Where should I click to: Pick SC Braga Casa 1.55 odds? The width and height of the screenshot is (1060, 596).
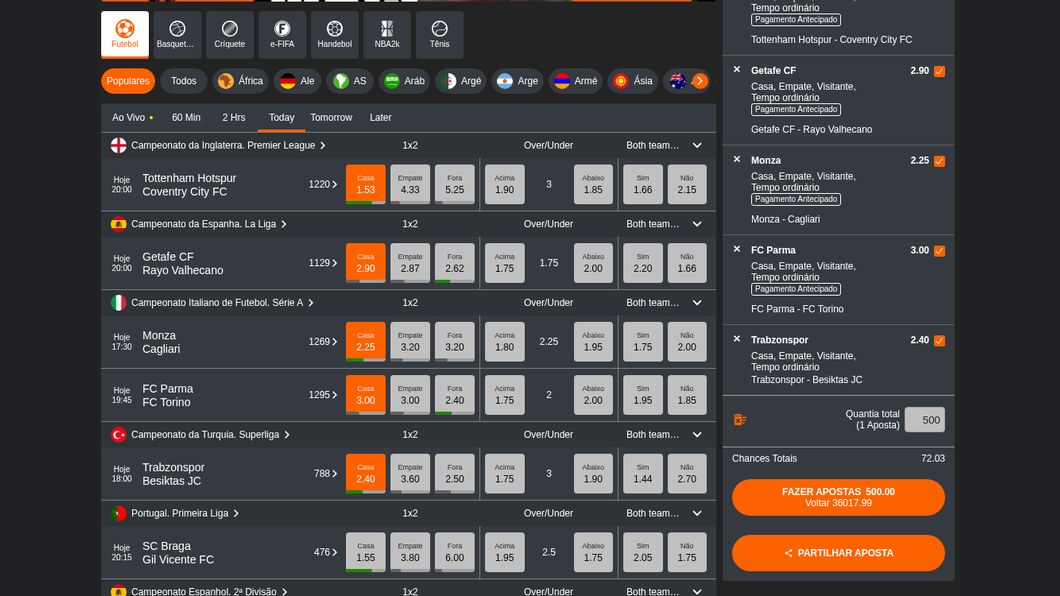[x=366, y=552]
